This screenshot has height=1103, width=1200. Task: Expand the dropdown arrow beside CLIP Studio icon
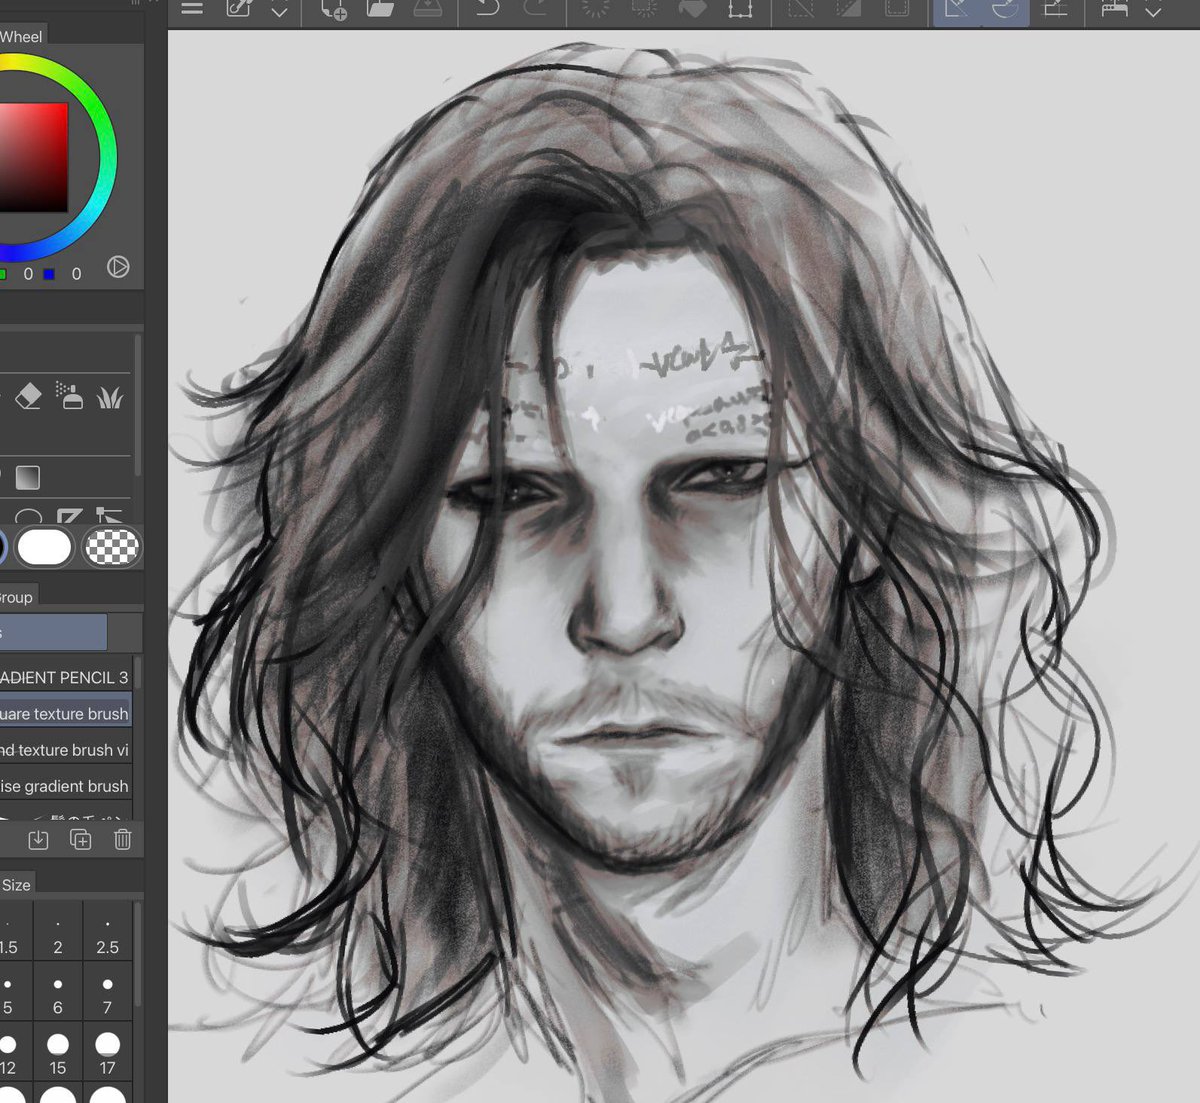280,12
